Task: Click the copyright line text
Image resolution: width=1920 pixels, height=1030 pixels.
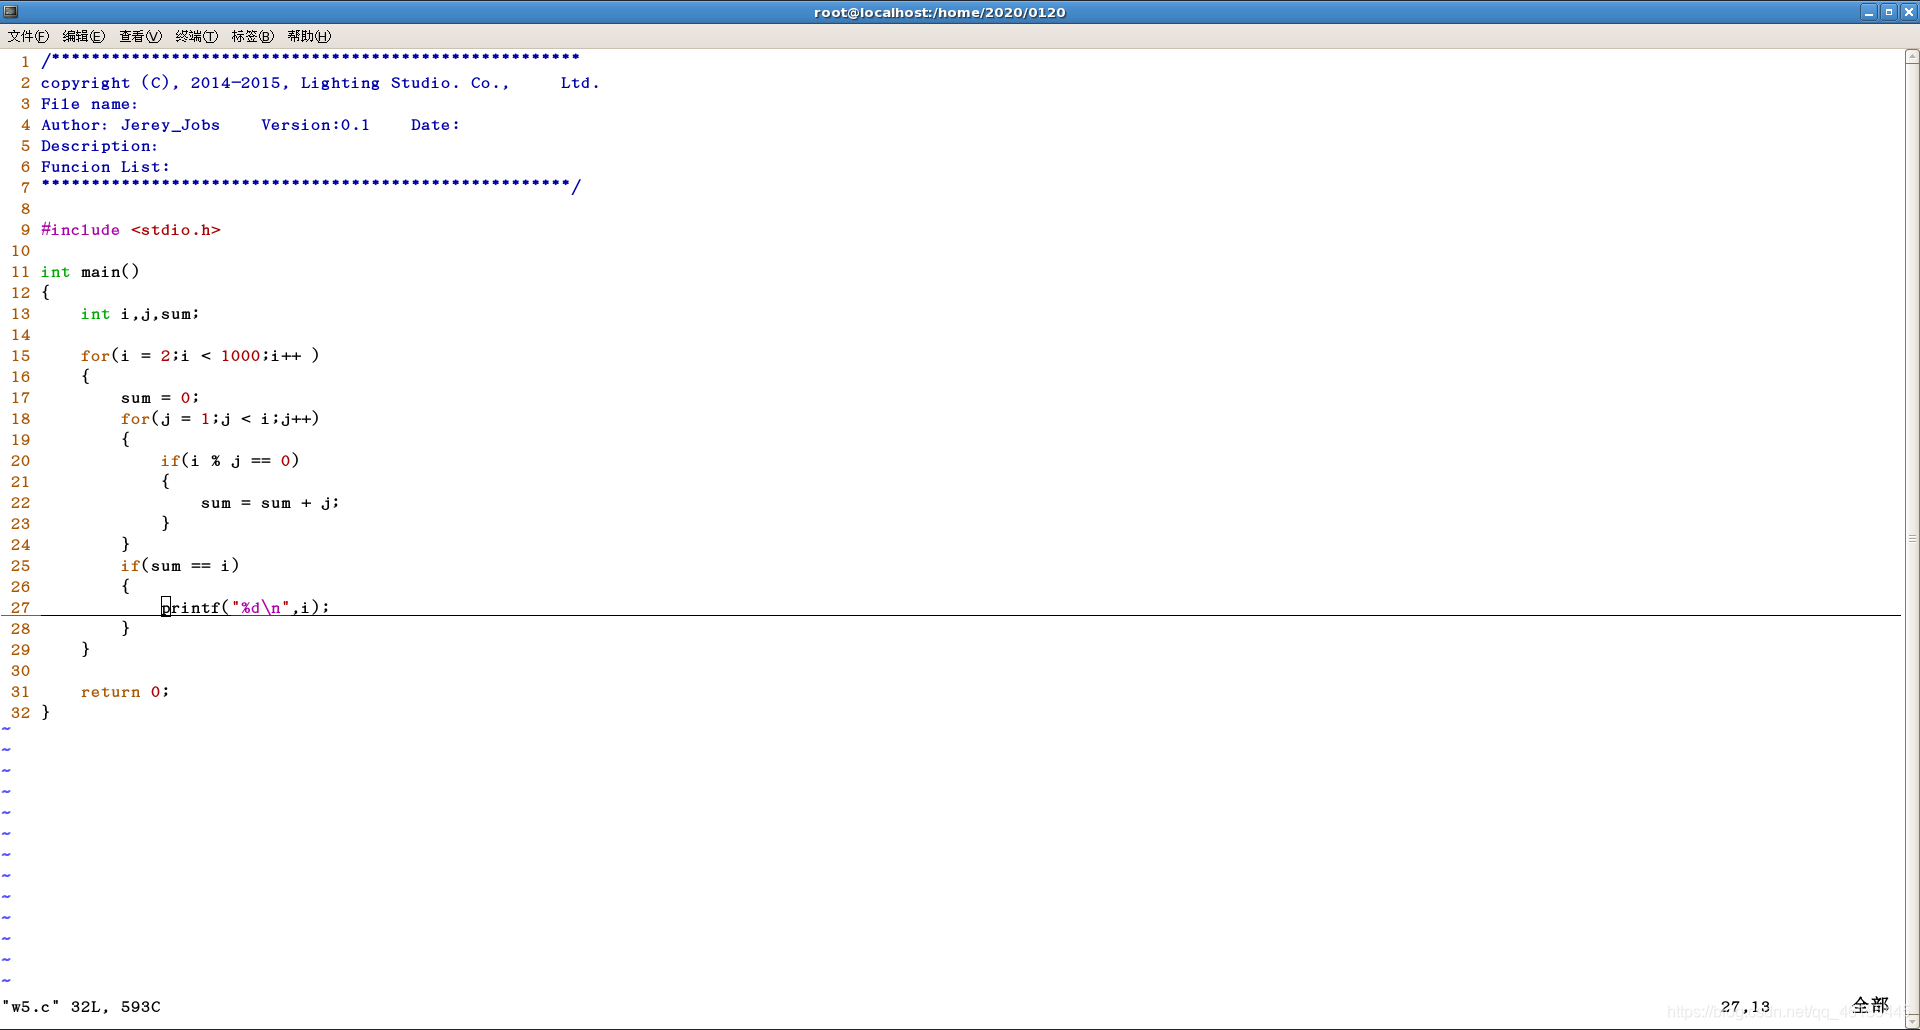Action: [320, 83]
